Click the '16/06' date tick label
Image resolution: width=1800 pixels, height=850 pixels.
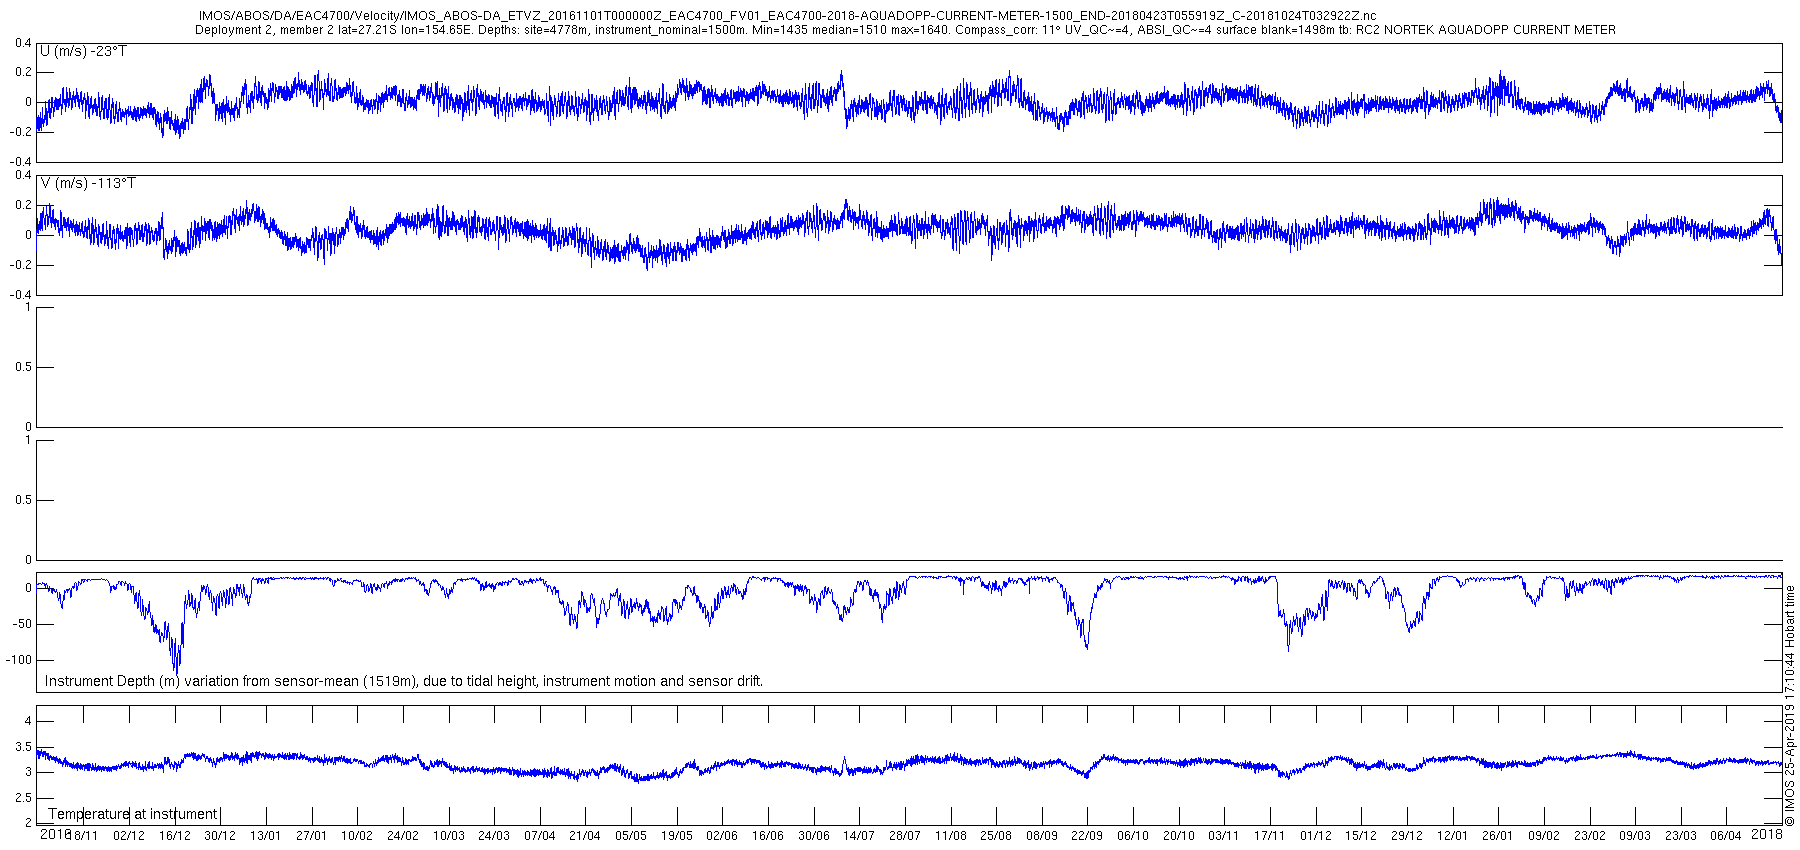768,835
